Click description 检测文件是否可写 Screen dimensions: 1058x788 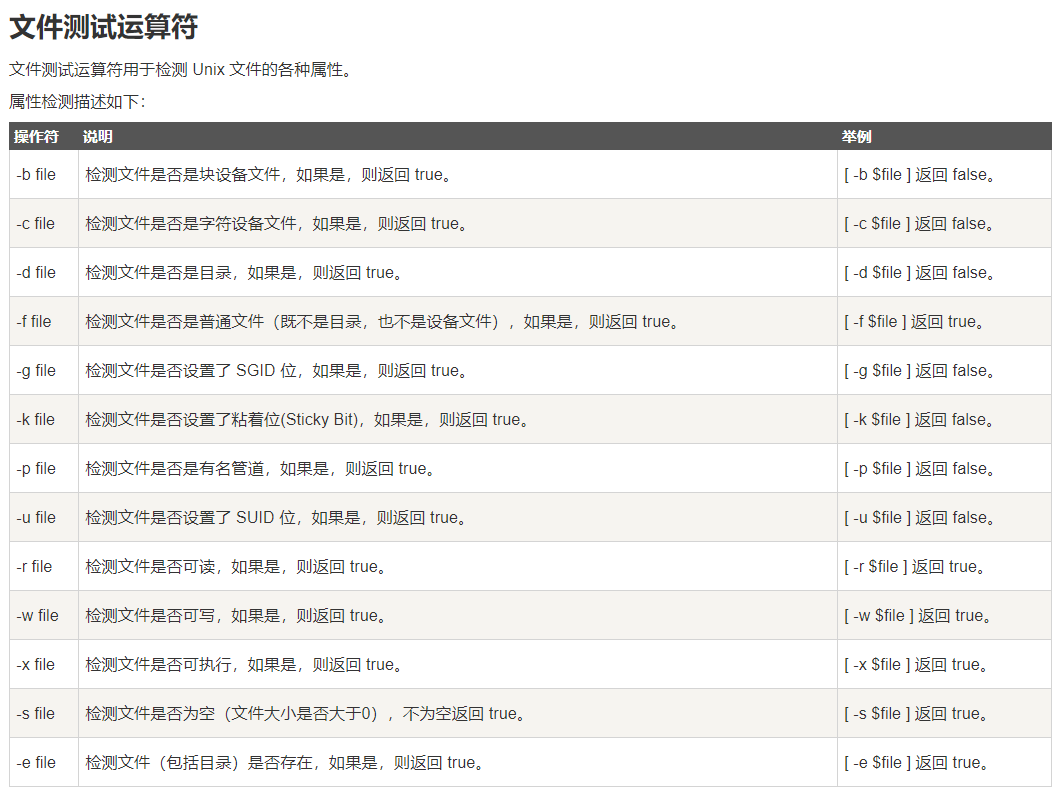tap(236, 616)
